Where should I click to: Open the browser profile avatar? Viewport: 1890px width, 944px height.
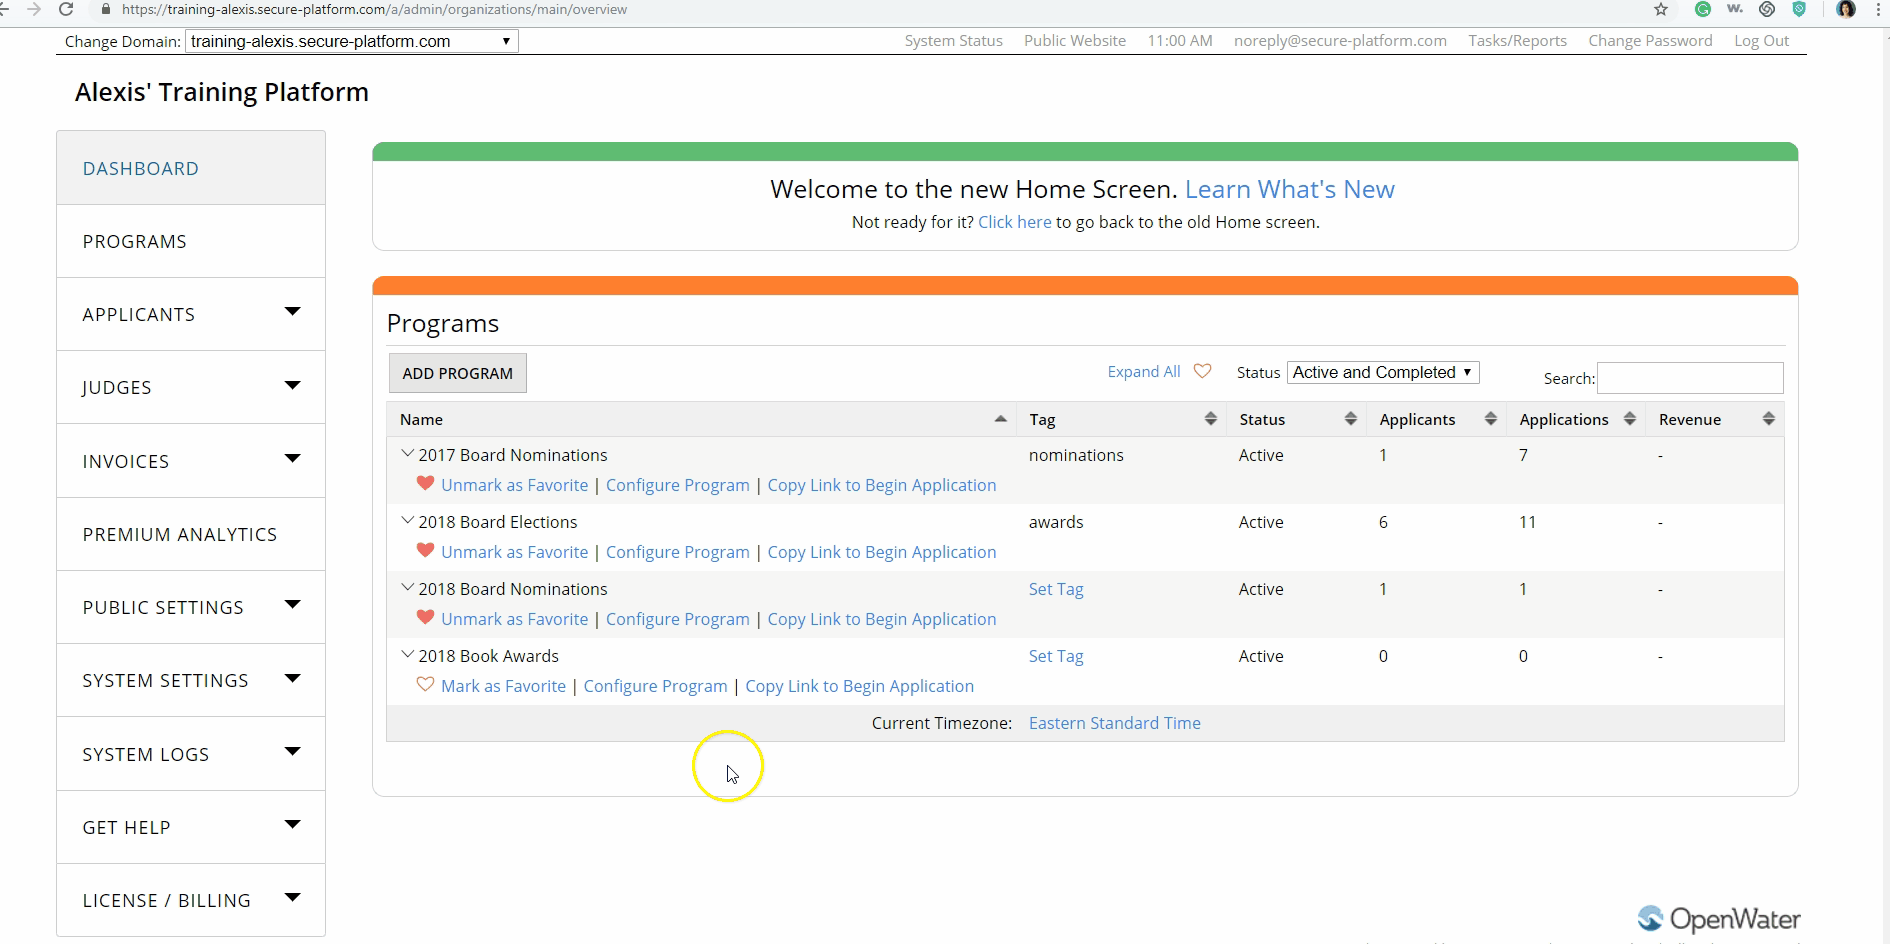coord(1846,9)
